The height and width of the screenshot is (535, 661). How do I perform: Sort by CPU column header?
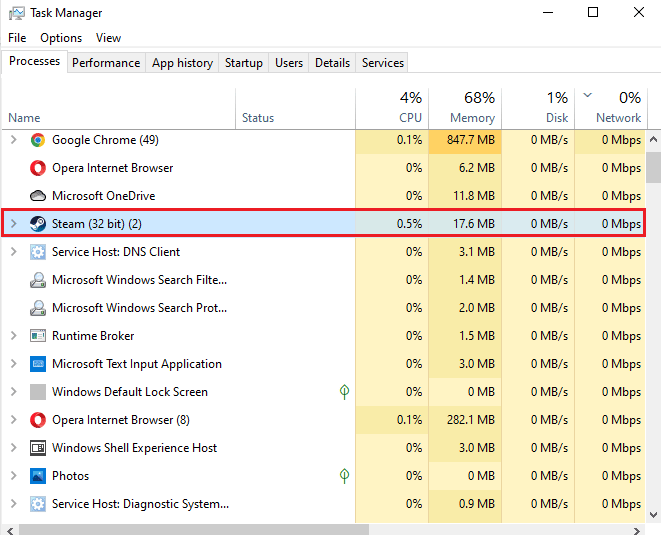[392, 108]
